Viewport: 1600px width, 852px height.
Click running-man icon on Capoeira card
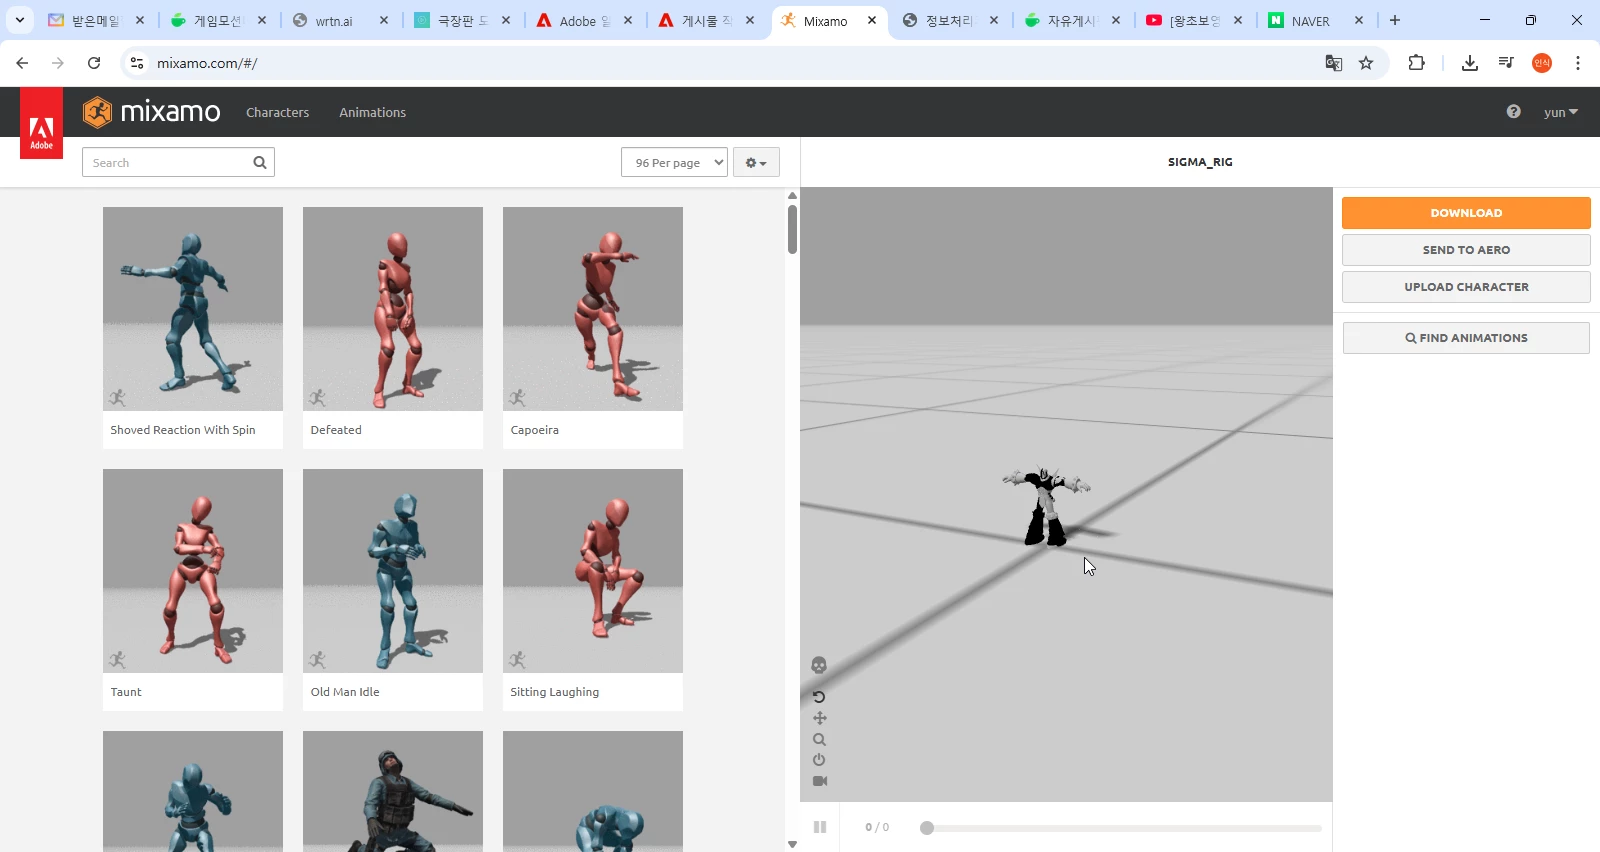click(517, 398)
